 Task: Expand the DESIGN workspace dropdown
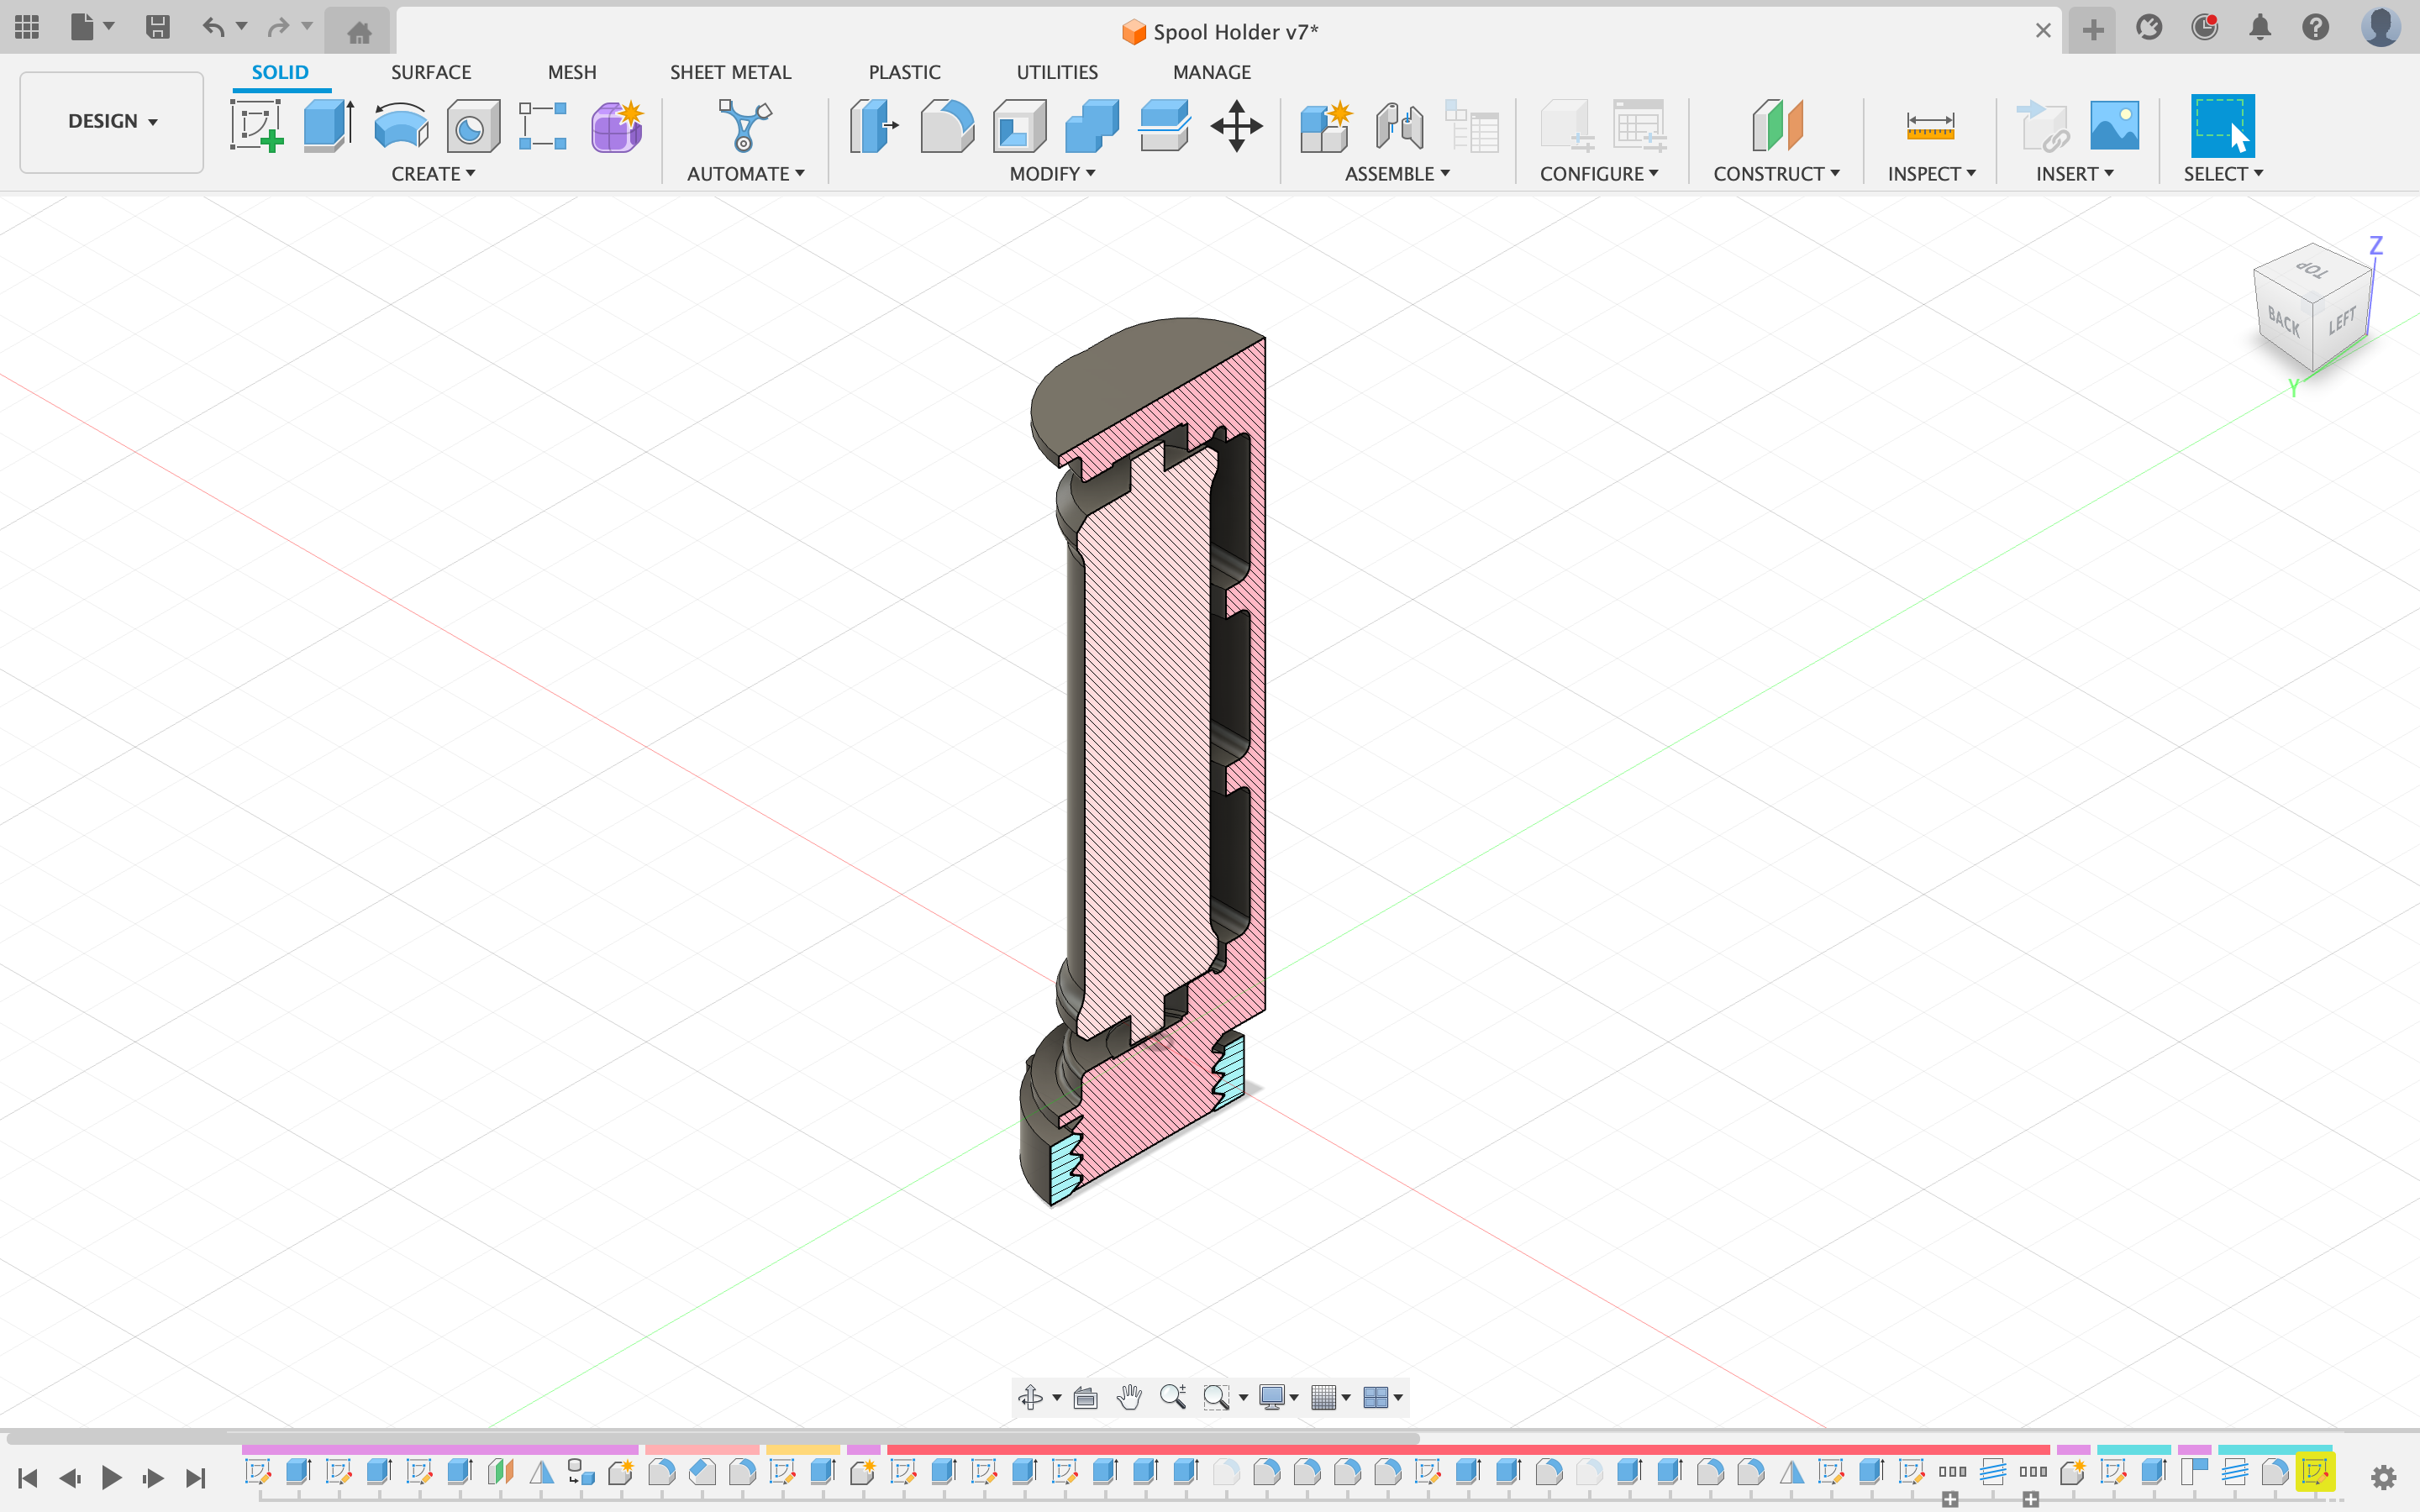(x=112, y=121)
